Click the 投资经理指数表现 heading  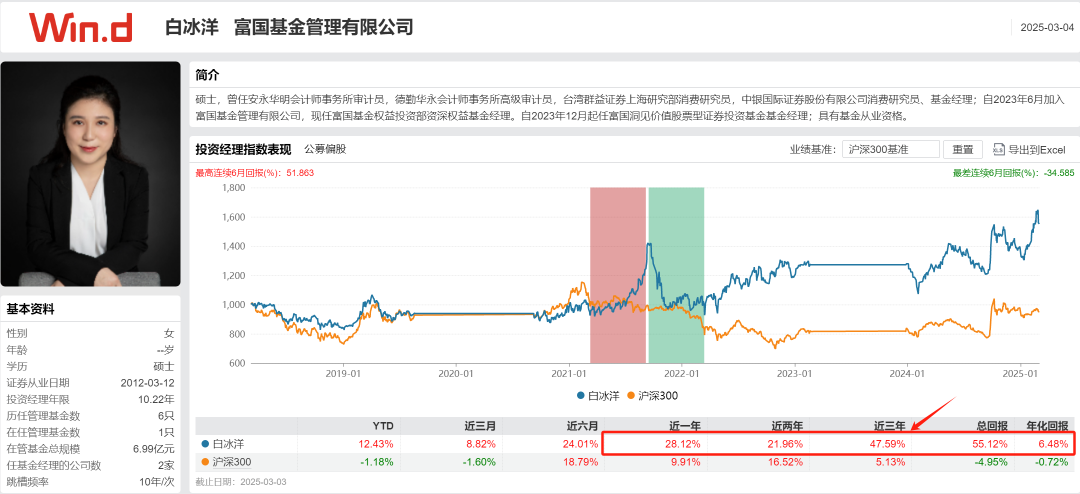tap(243, 149)
